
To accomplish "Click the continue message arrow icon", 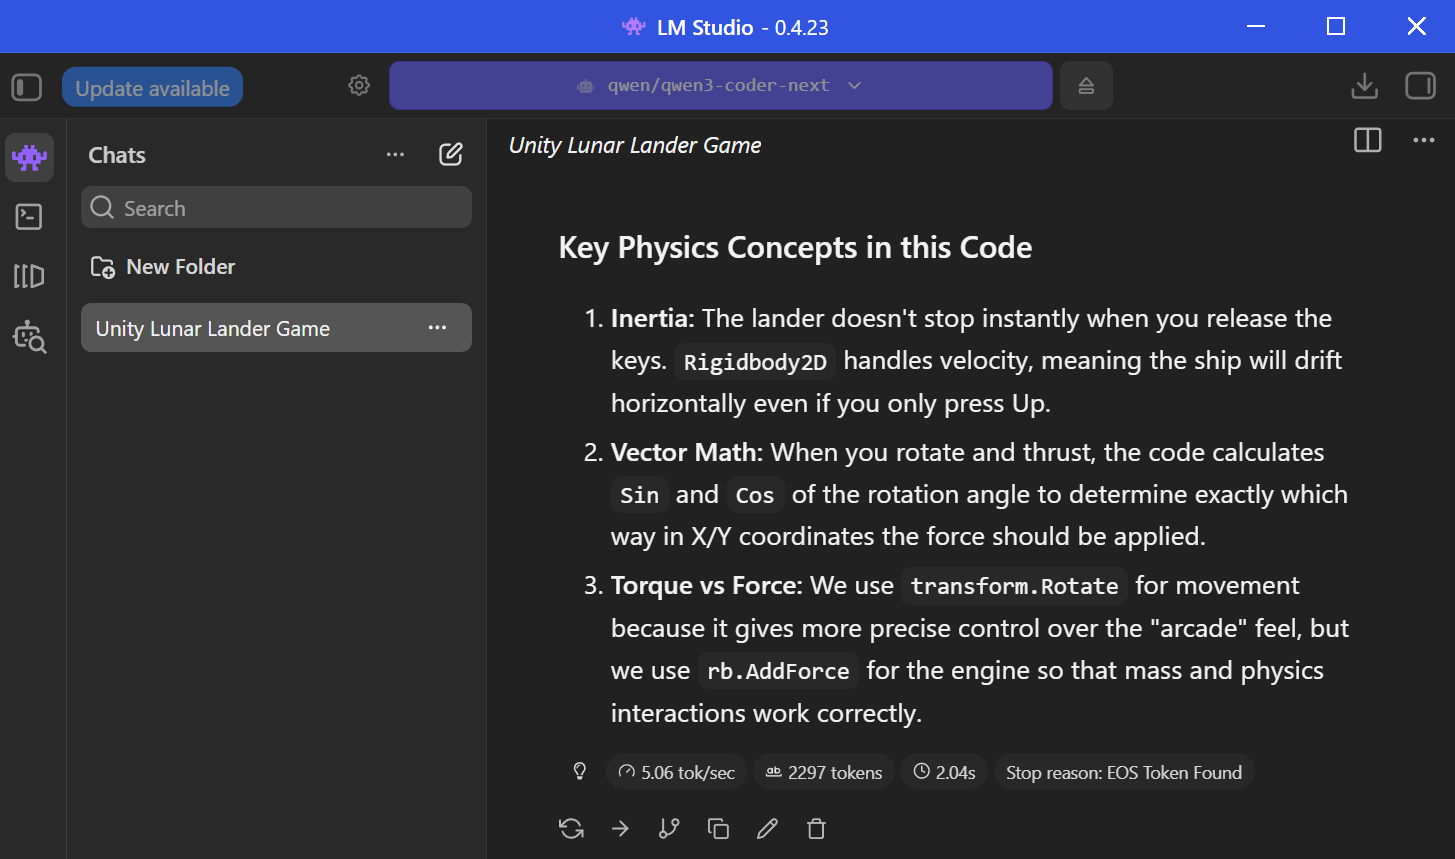I will coord(620,828).
